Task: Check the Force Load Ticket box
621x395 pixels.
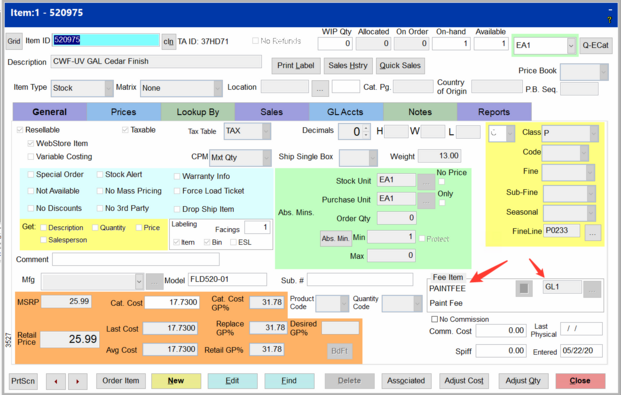Action: tap(177, 191)
